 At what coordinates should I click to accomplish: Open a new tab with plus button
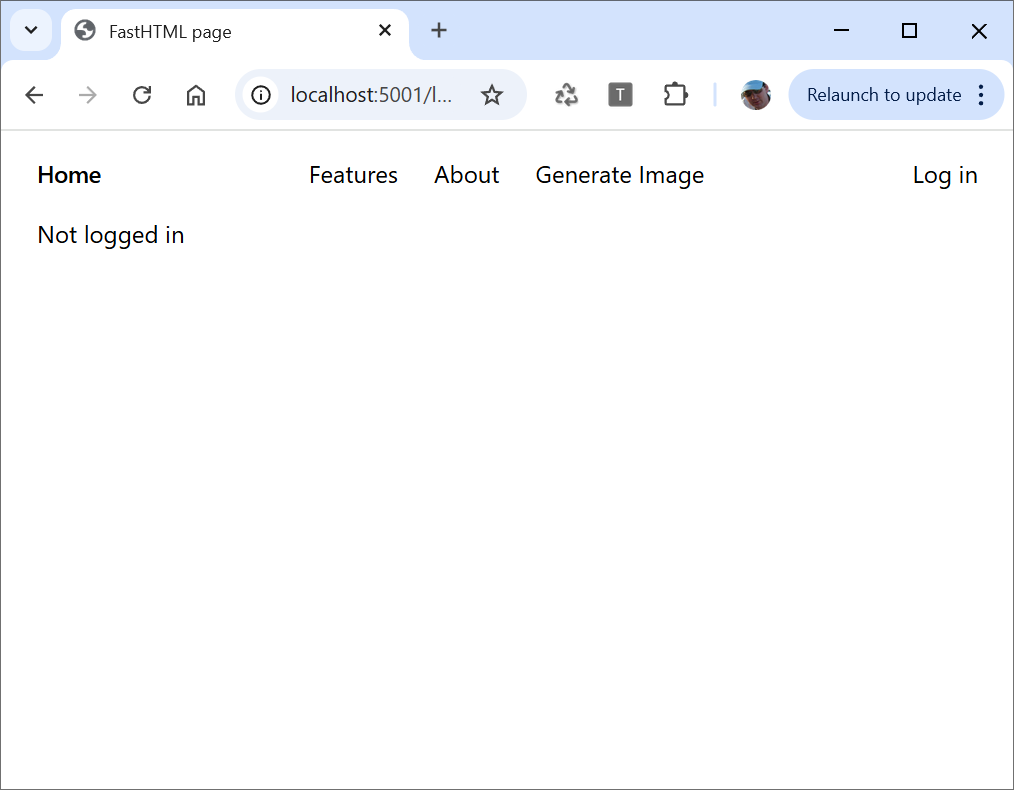pyautogui.click(x=439, y=31)
